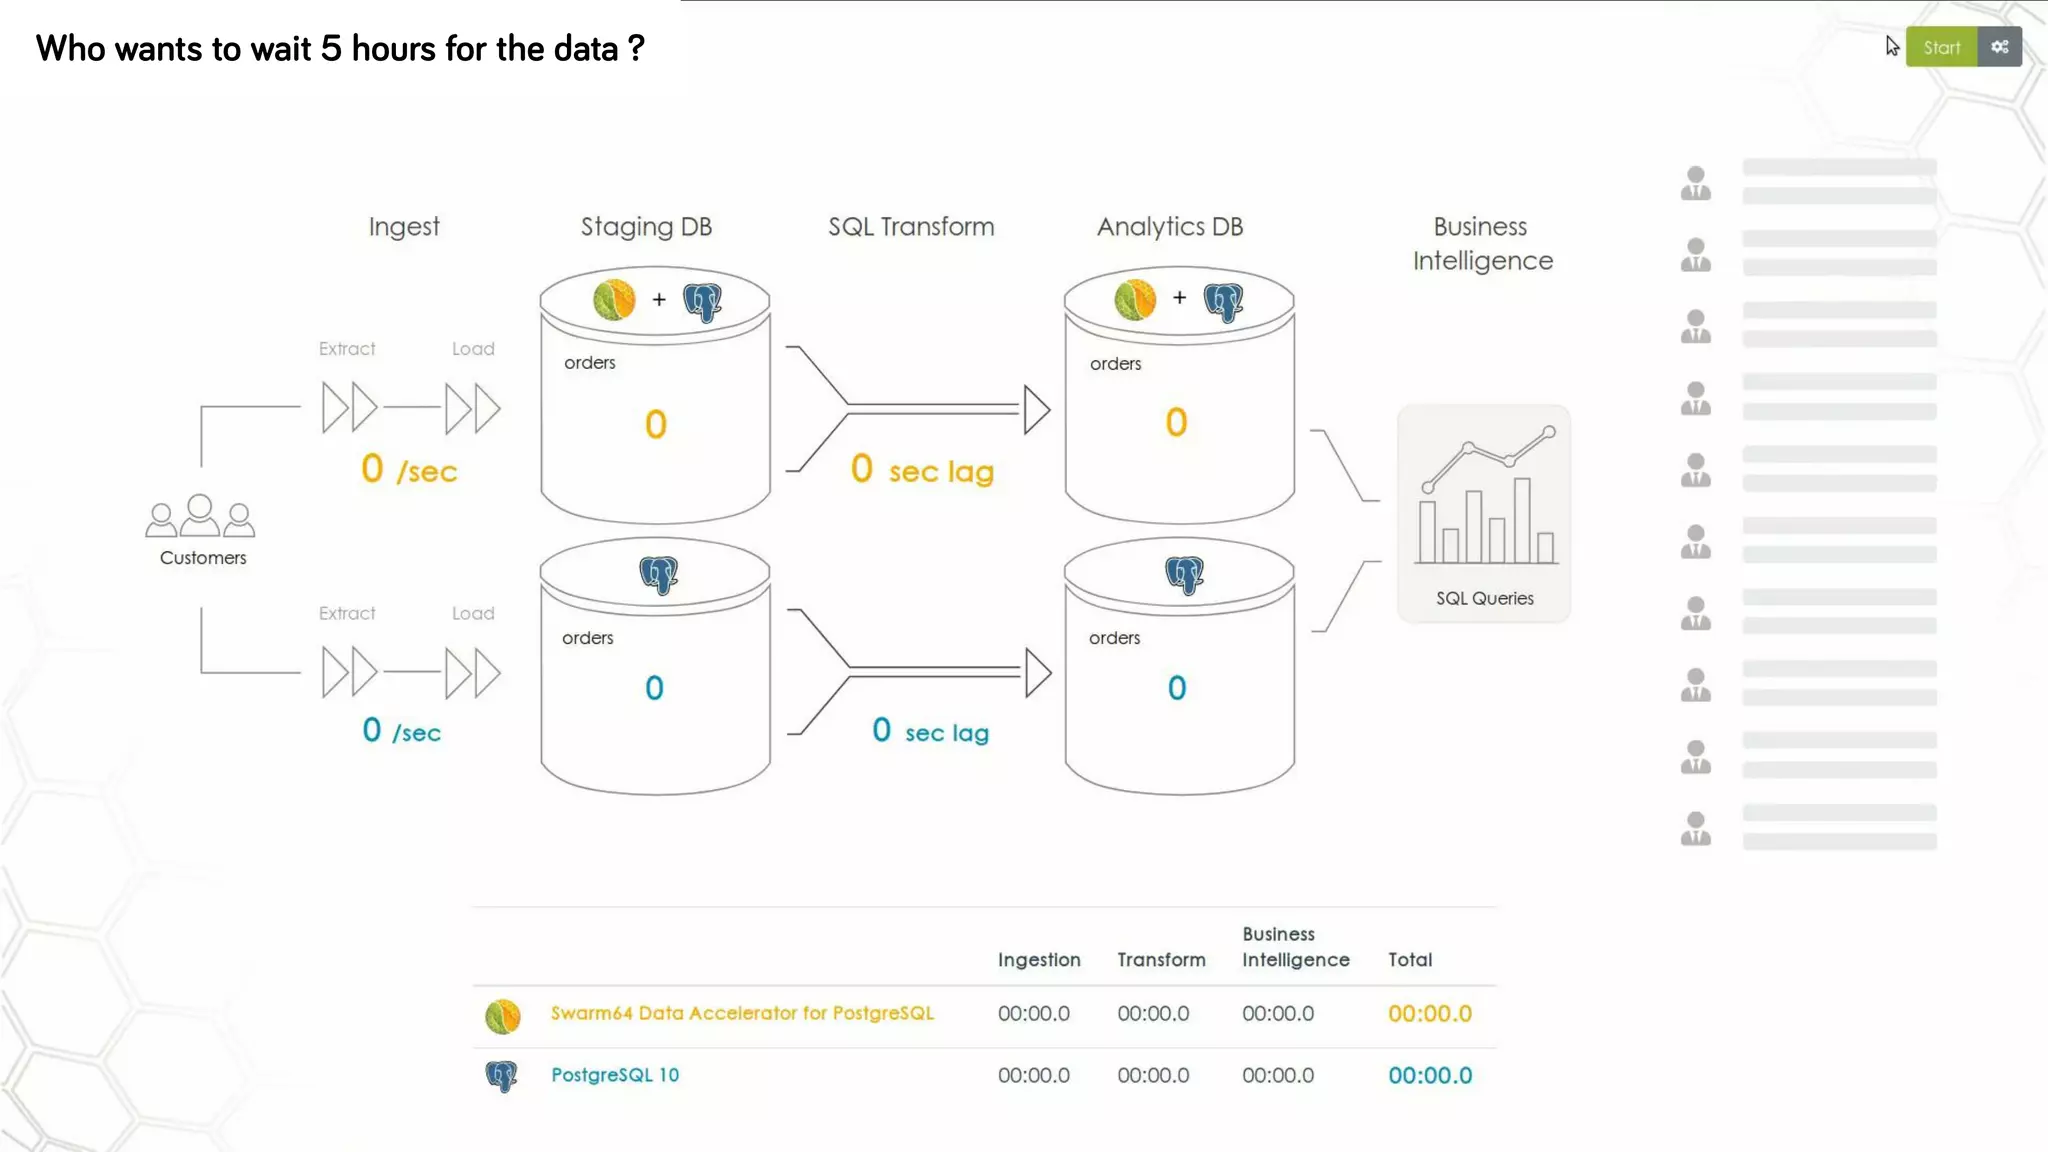Image resolution: width=2048 pixels, height=1152 pixels.
Task: Click the PostgreSQL 10 label
Action: pos(615,1075)
